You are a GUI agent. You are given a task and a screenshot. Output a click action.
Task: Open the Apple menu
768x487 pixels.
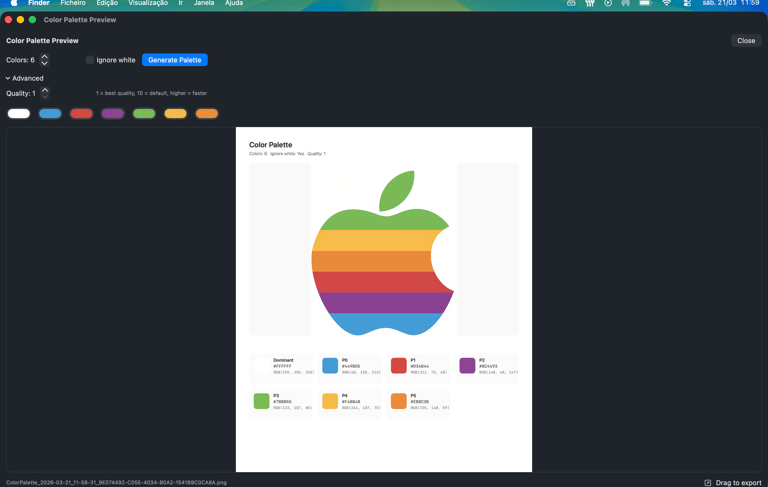tap(14, 3)
